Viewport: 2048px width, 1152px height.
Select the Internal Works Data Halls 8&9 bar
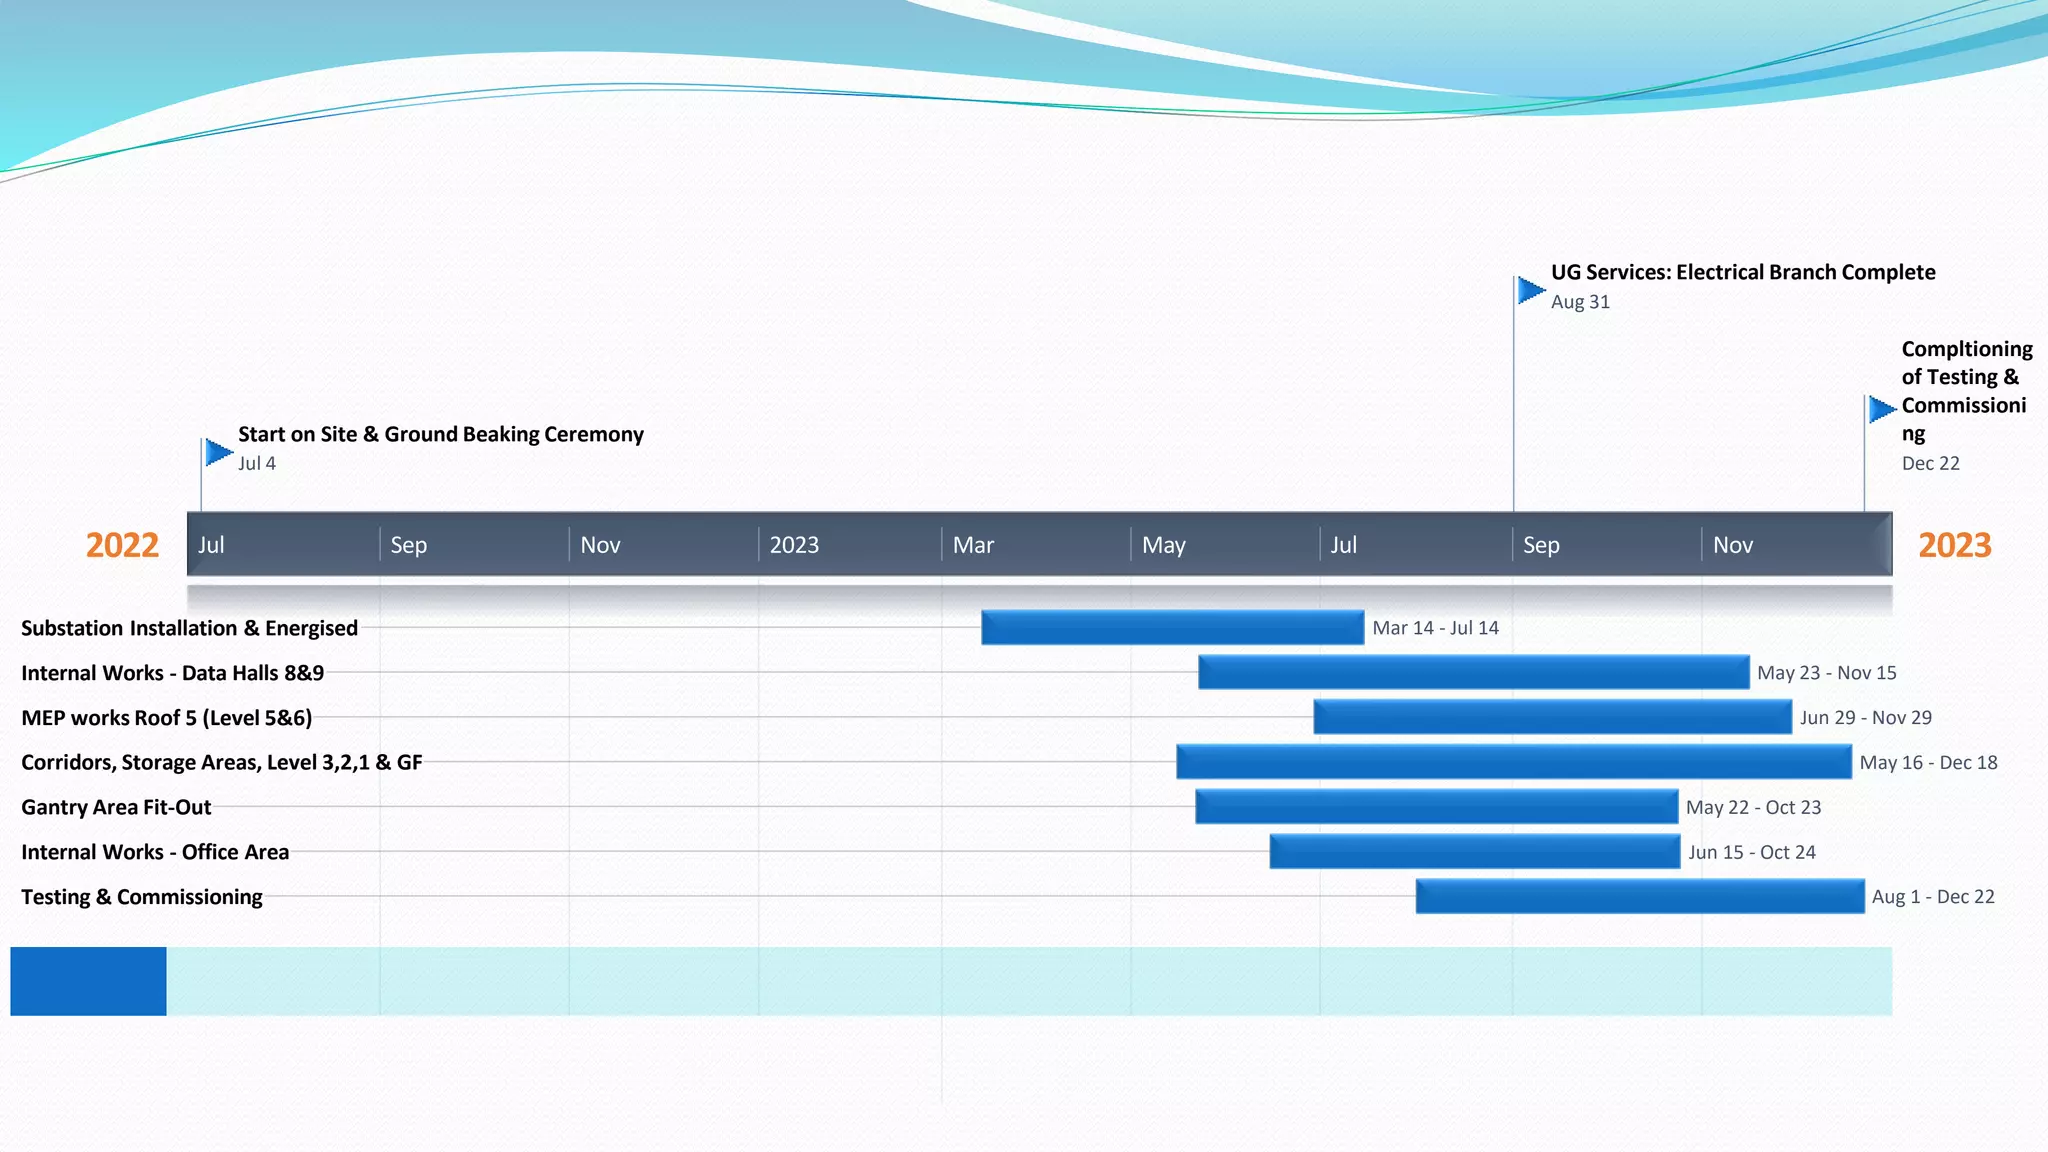click(1473, 673)
